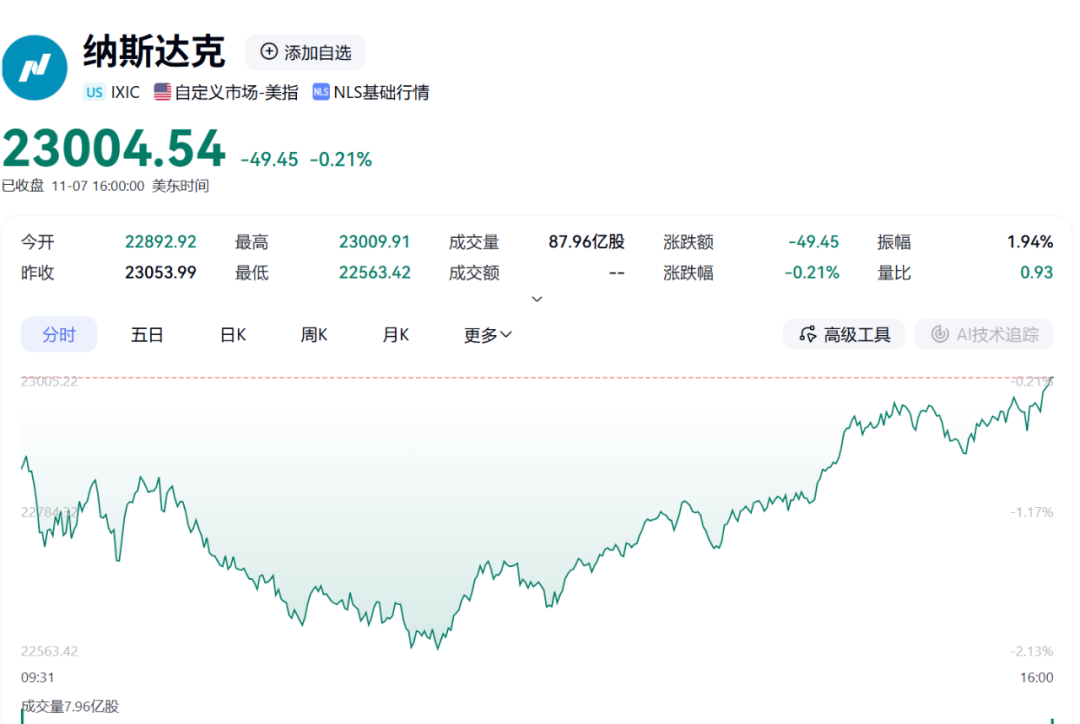Click the AI技术追踪 circular icon
1080x724 pixels.
[939, 335]
